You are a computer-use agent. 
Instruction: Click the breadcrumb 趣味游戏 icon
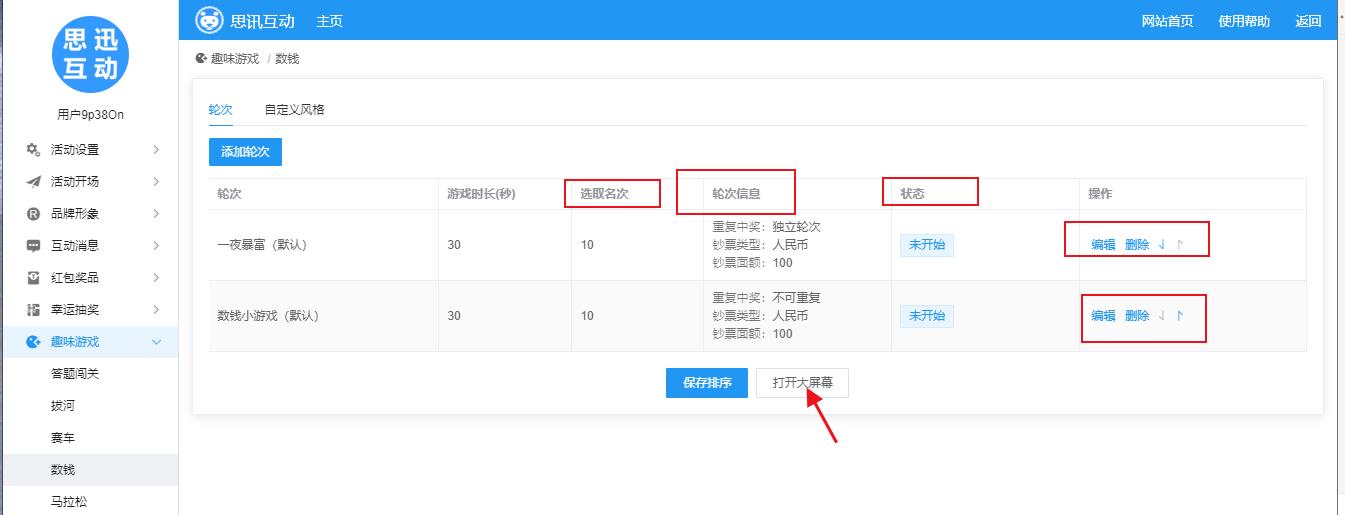(x=201, y=59)
